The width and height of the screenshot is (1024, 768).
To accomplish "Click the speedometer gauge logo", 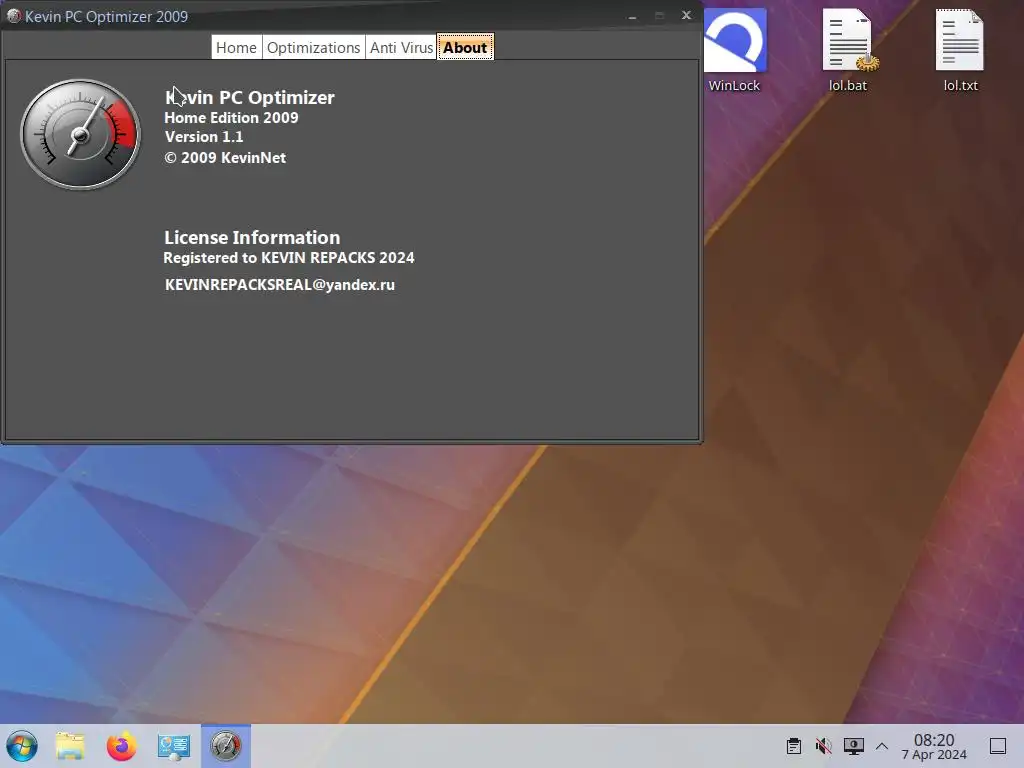I will point(80,135).
